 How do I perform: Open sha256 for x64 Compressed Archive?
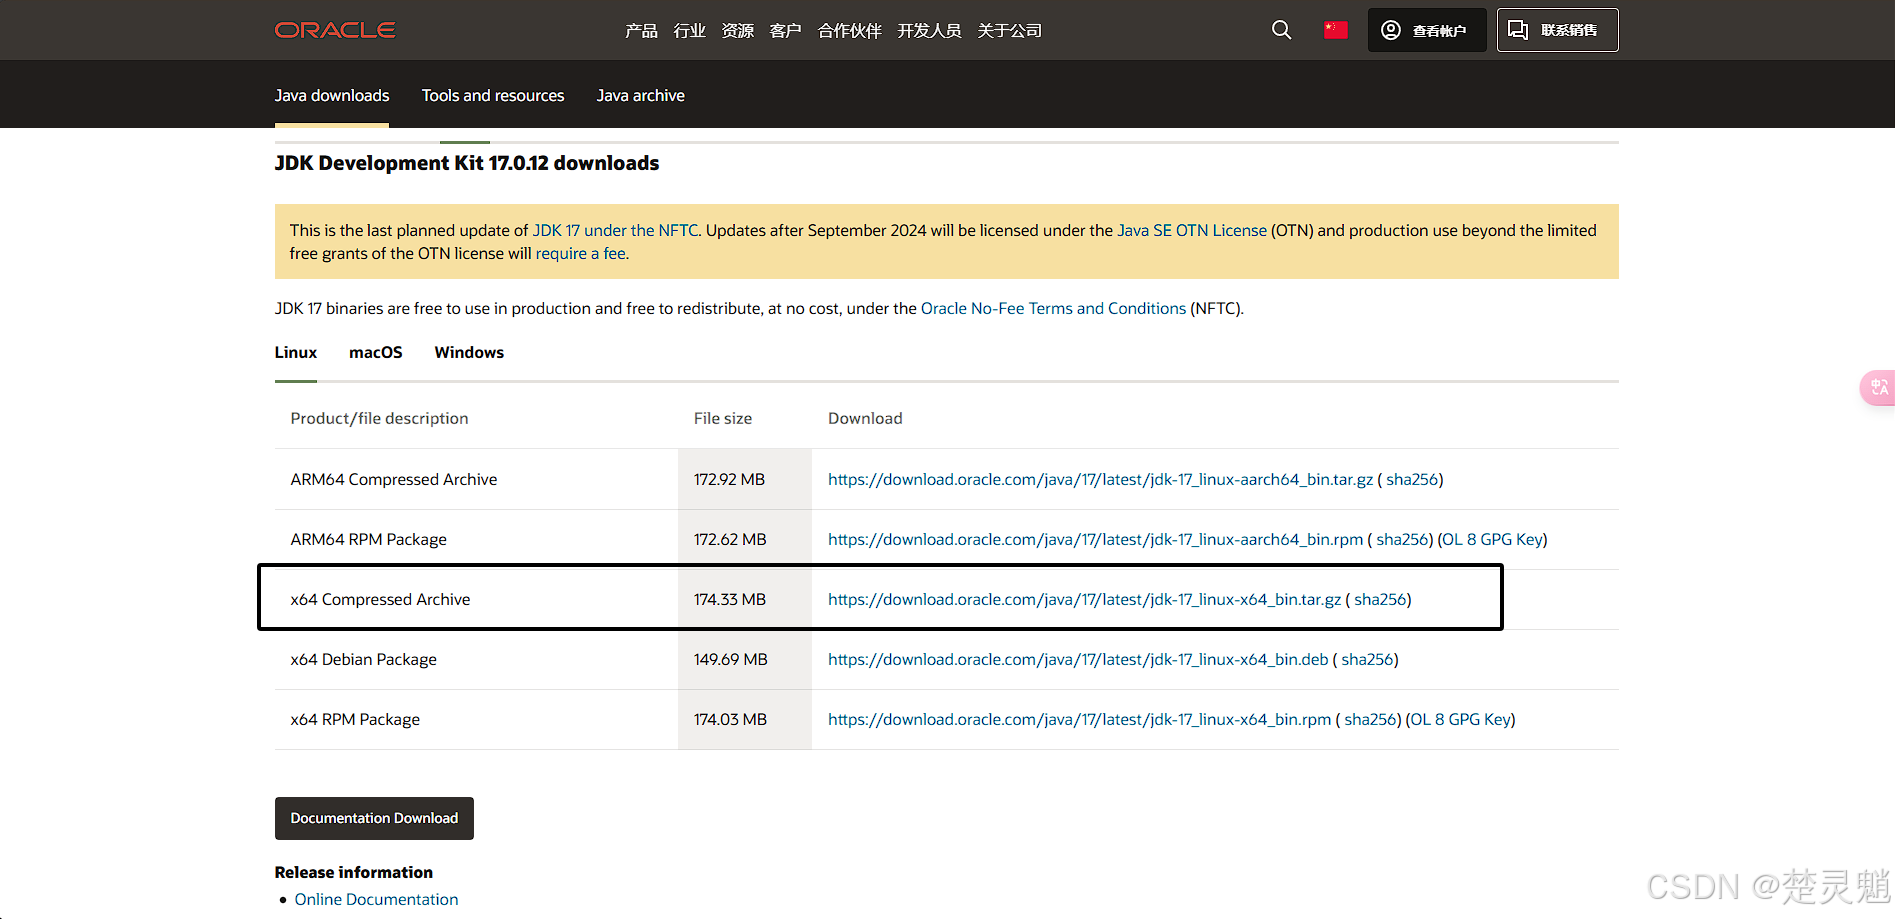1379,599
